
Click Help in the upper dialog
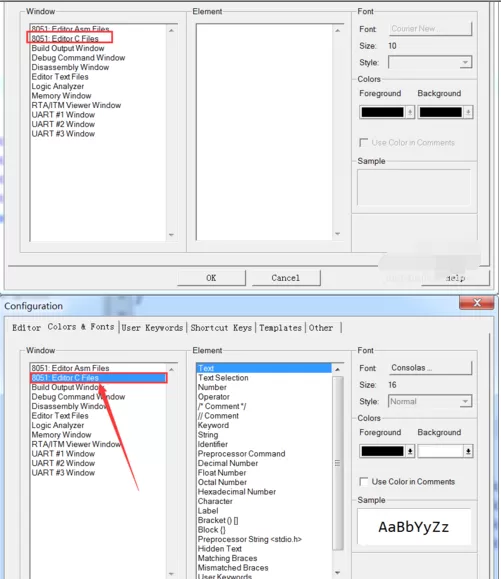coord(455,278)
